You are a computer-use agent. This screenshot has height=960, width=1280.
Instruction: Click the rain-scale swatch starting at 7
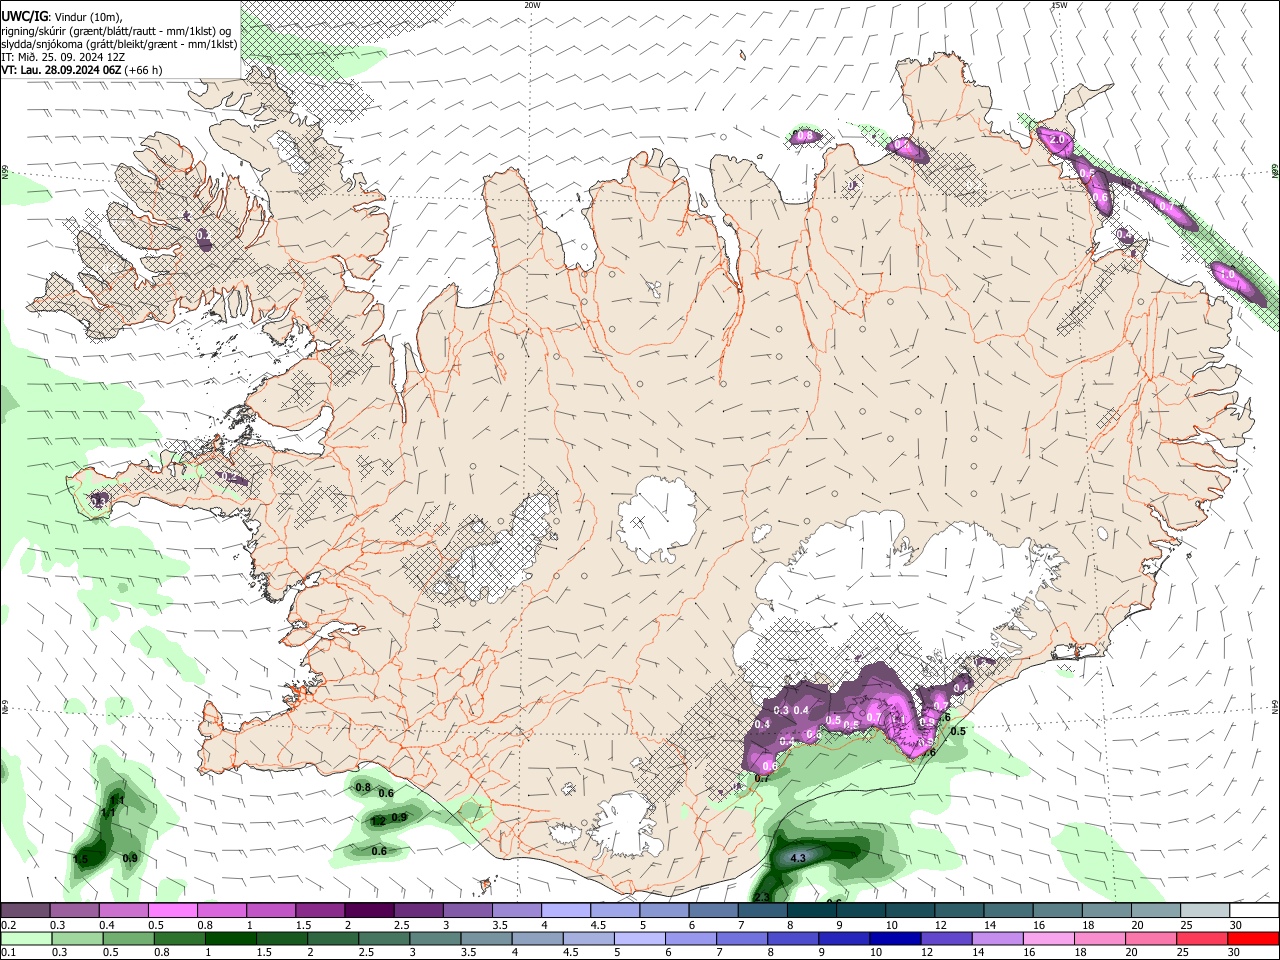[742, 938]
